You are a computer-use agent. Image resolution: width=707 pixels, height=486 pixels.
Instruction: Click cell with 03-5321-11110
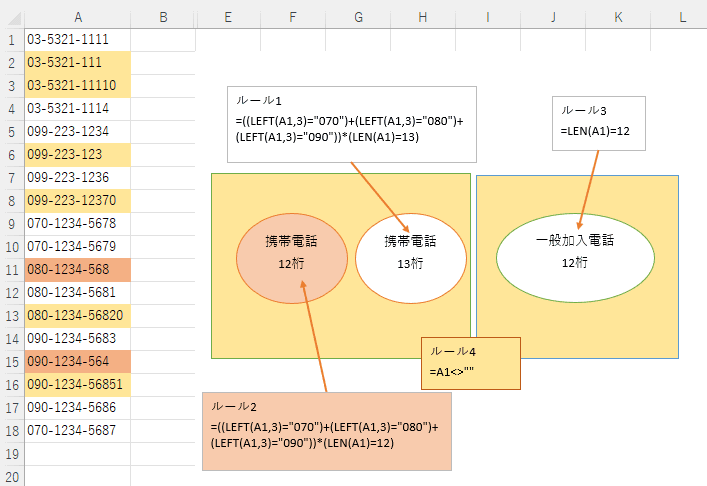pos(78,86)
